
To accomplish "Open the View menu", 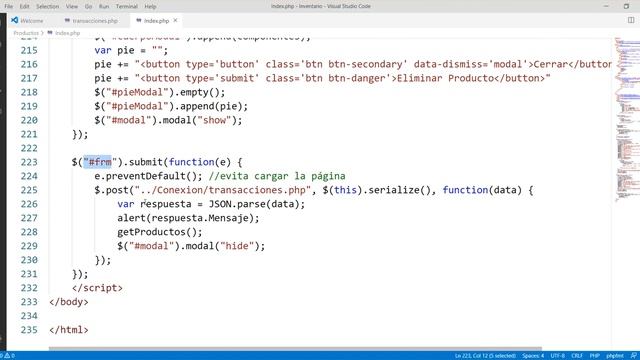I will [x=72, y=7].
